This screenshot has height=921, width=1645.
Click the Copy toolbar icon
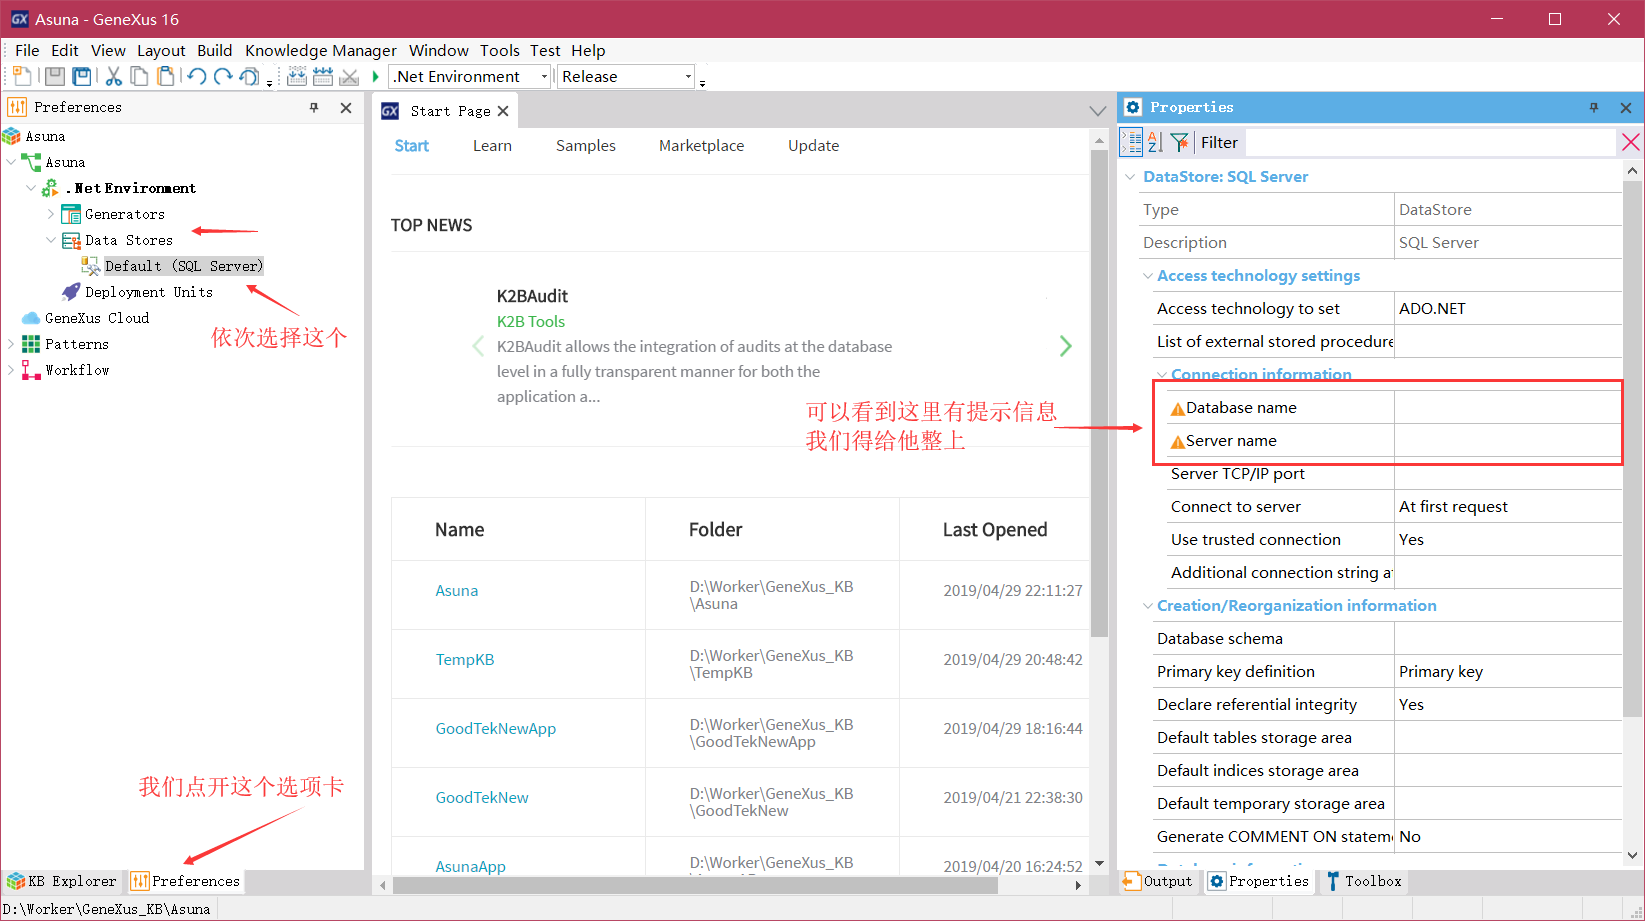pos(140,76)
